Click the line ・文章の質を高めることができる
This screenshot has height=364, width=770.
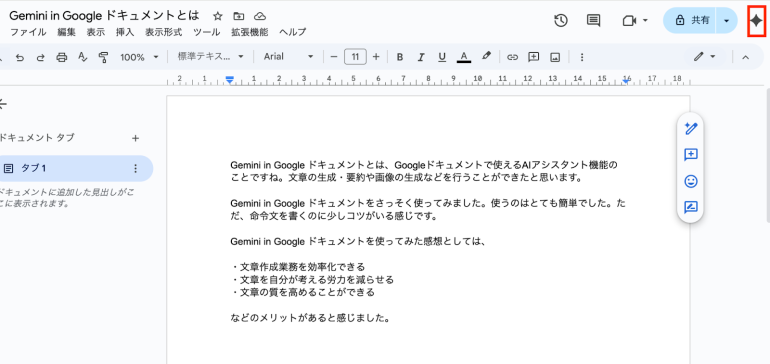coord(302,293)
